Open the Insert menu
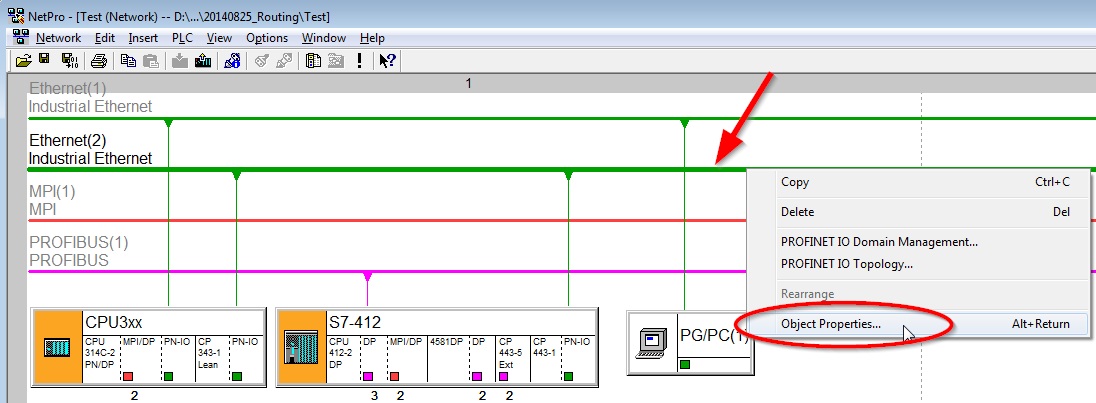Screen dimensions: 1096x403 point(143,38)
